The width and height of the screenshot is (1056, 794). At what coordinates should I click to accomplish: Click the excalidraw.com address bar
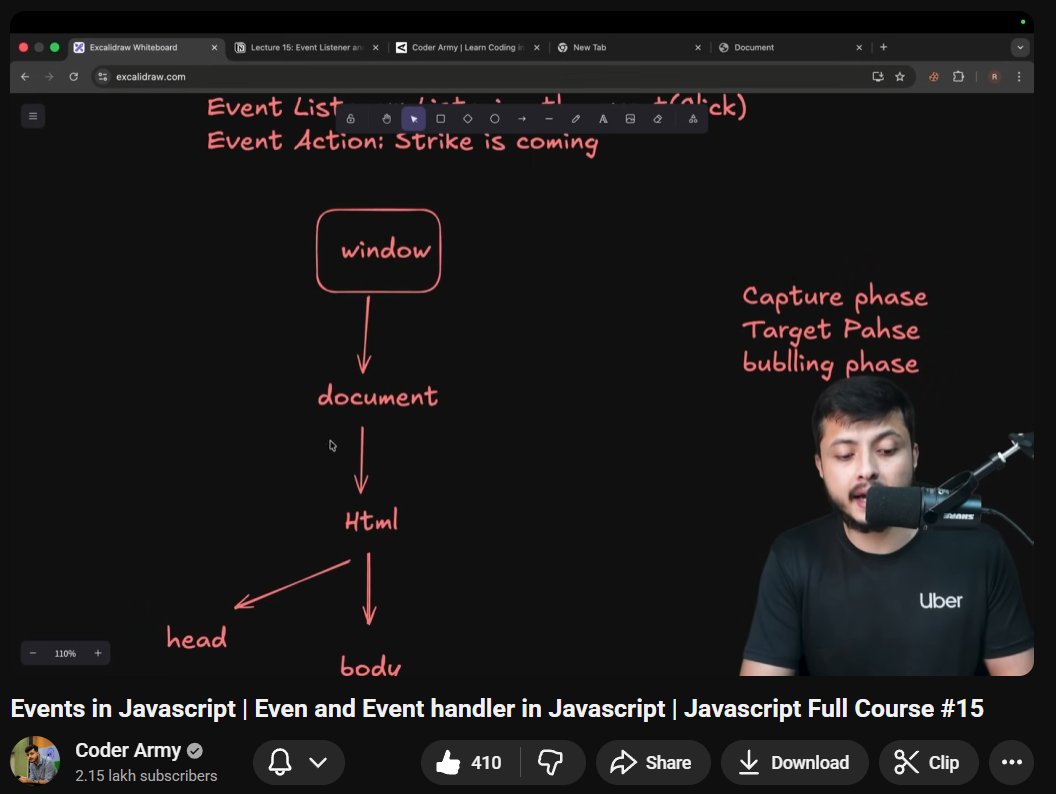pos(150,76)
